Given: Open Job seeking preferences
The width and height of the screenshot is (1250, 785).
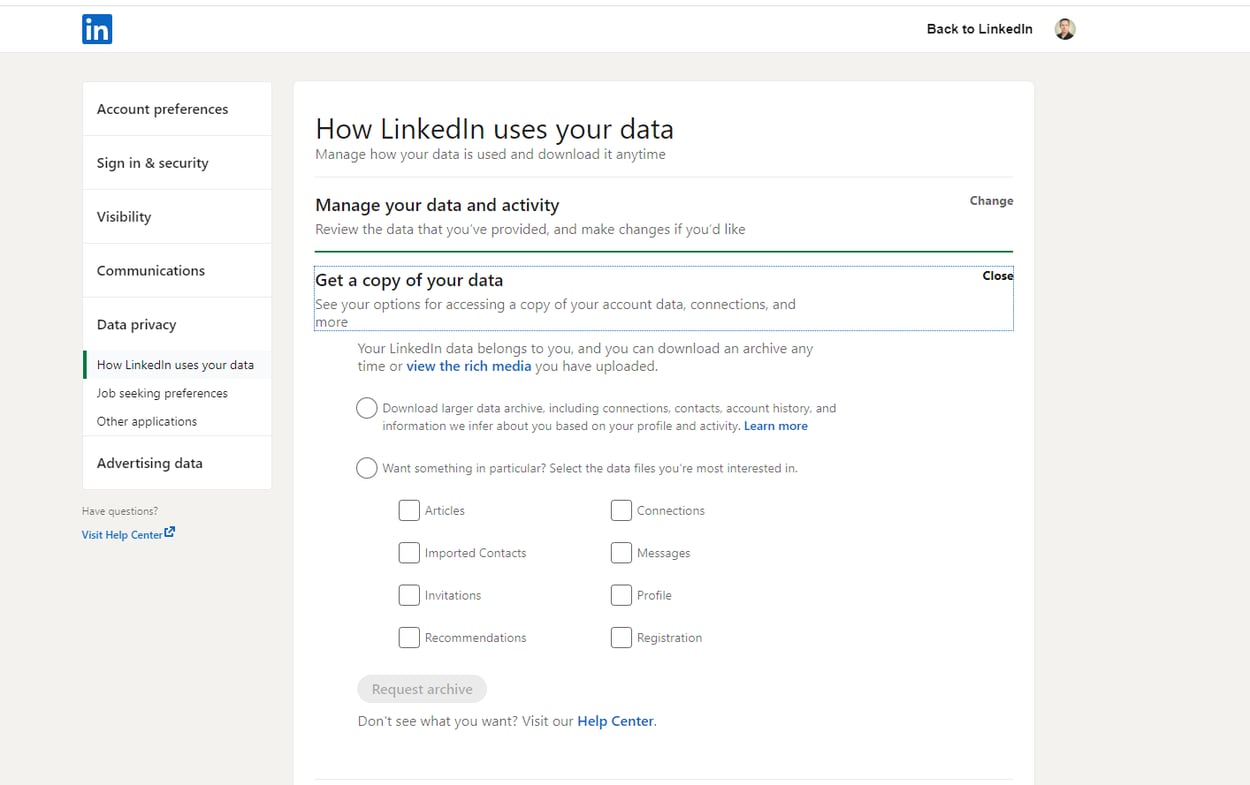Looking at the screenshot, I should [x=162, y=393].
